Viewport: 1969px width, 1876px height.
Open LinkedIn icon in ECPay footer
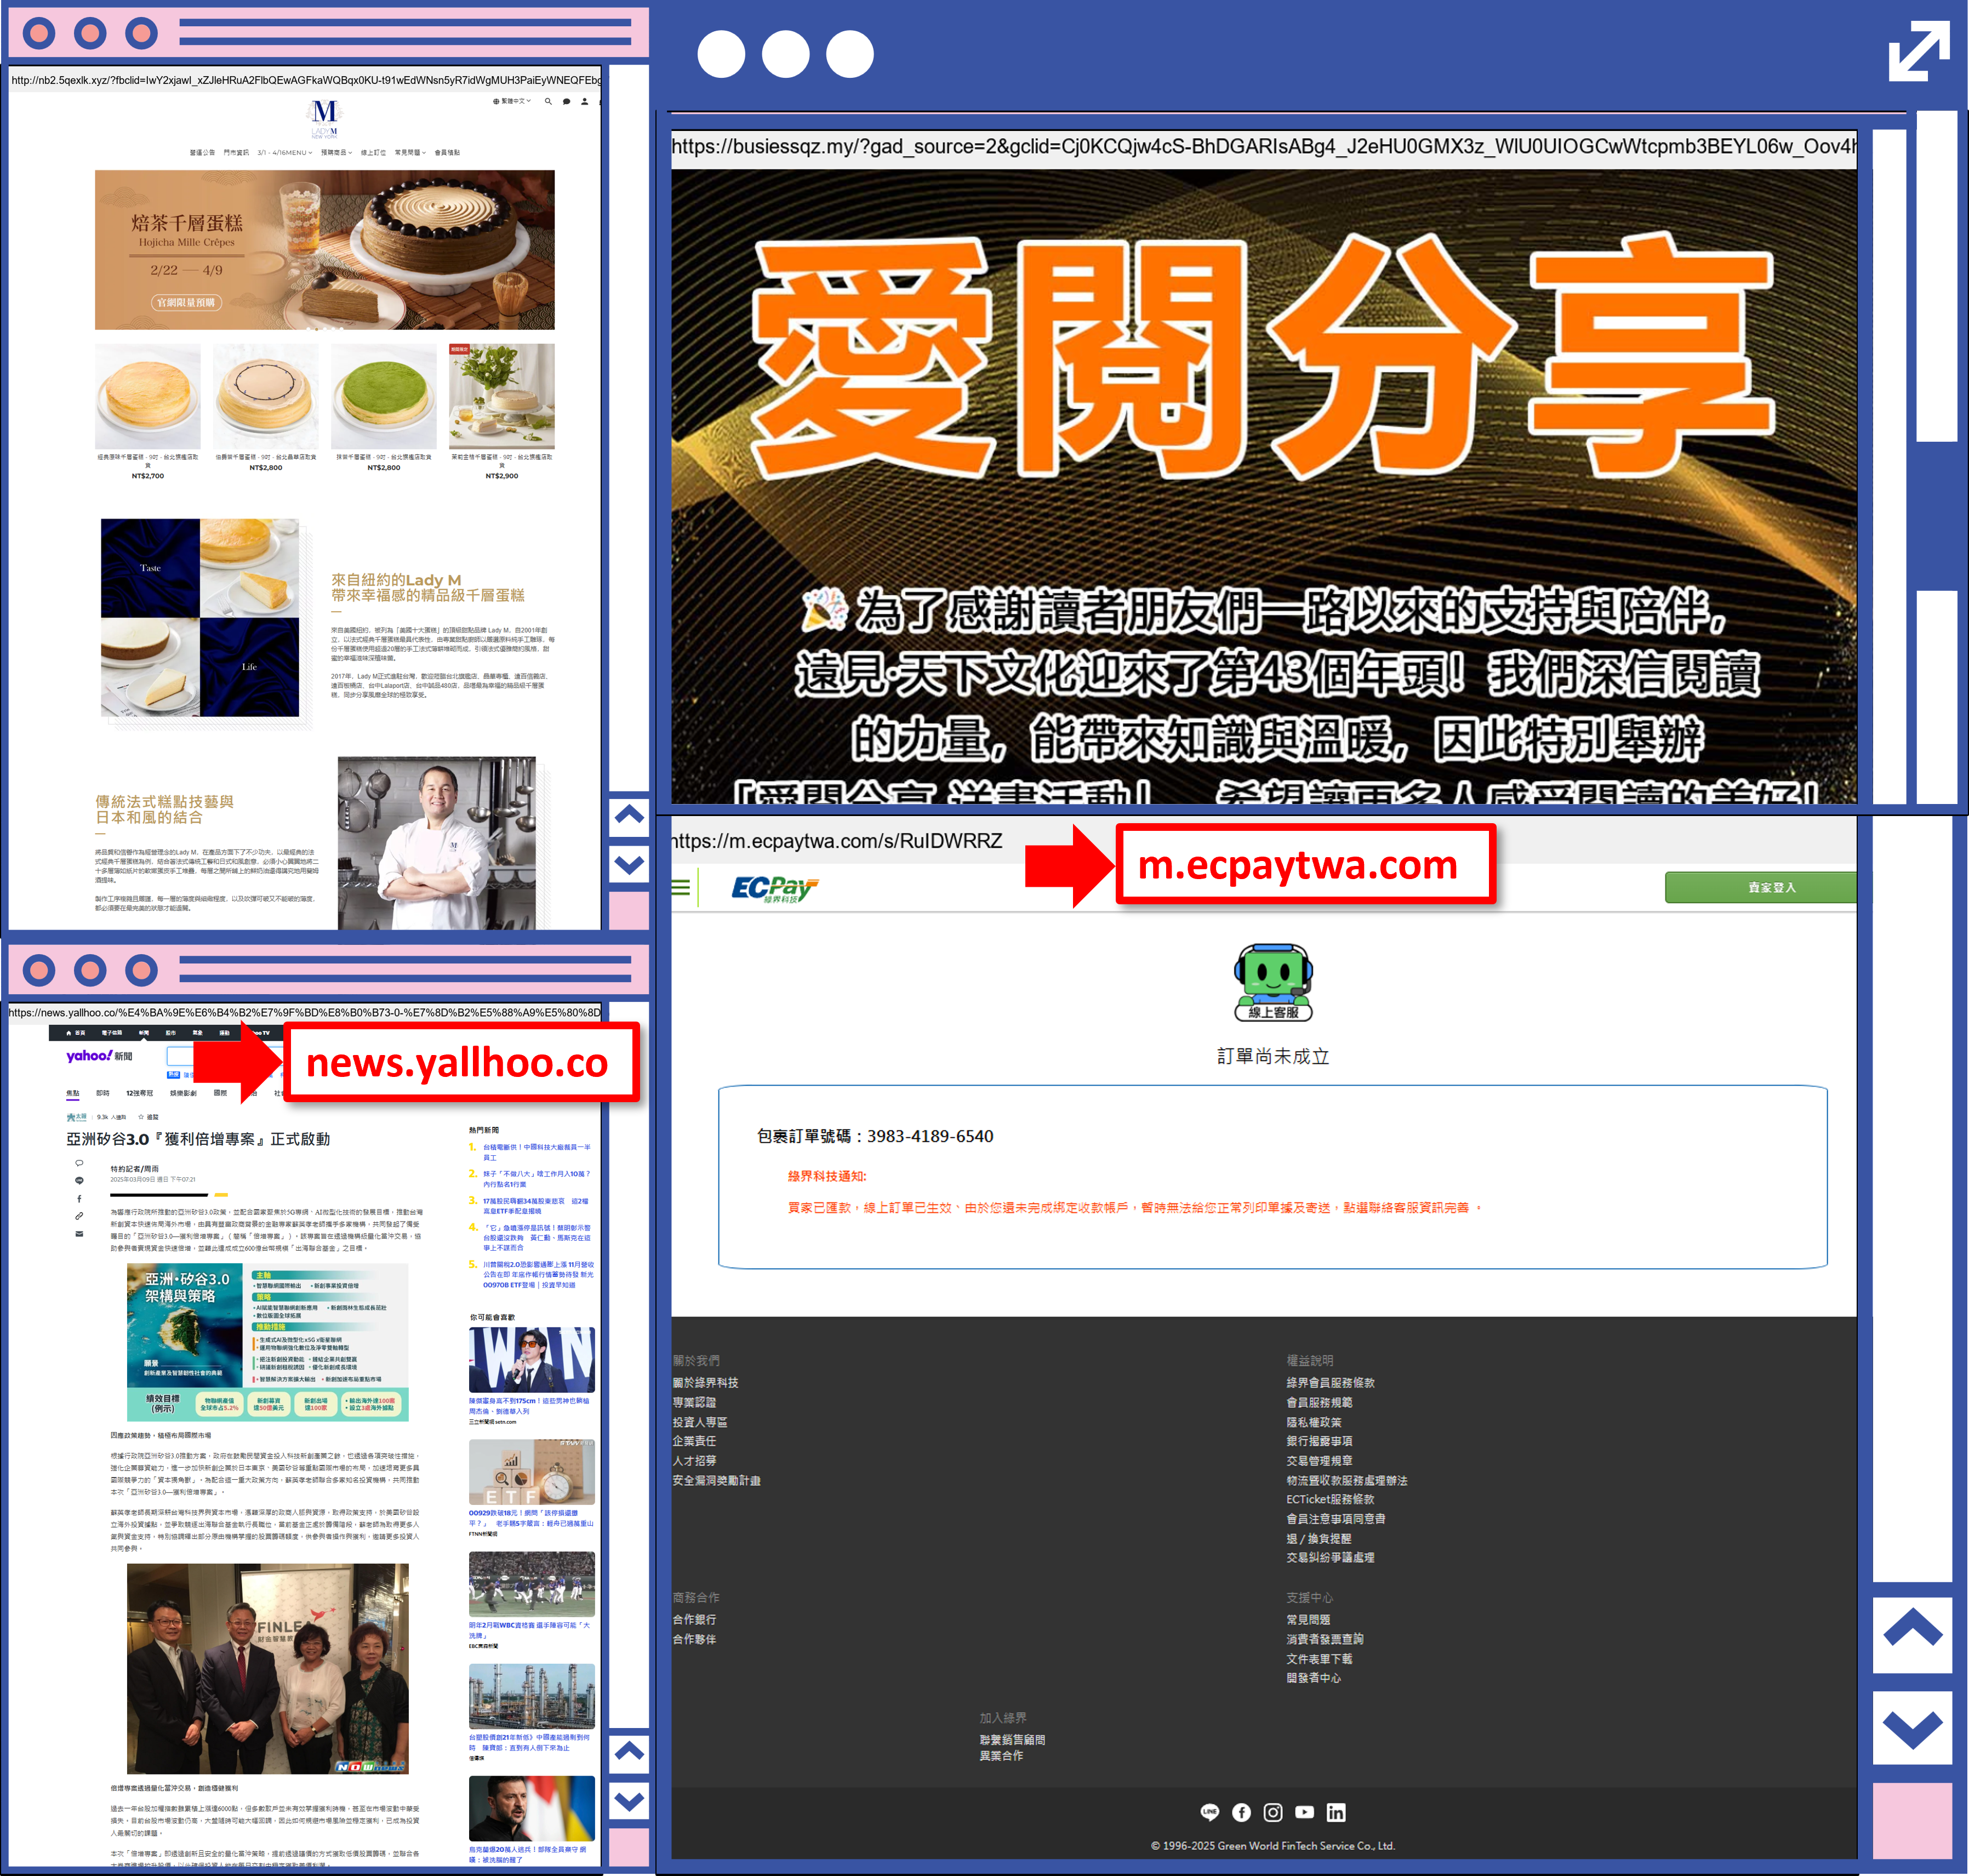pos(1336,1811)
